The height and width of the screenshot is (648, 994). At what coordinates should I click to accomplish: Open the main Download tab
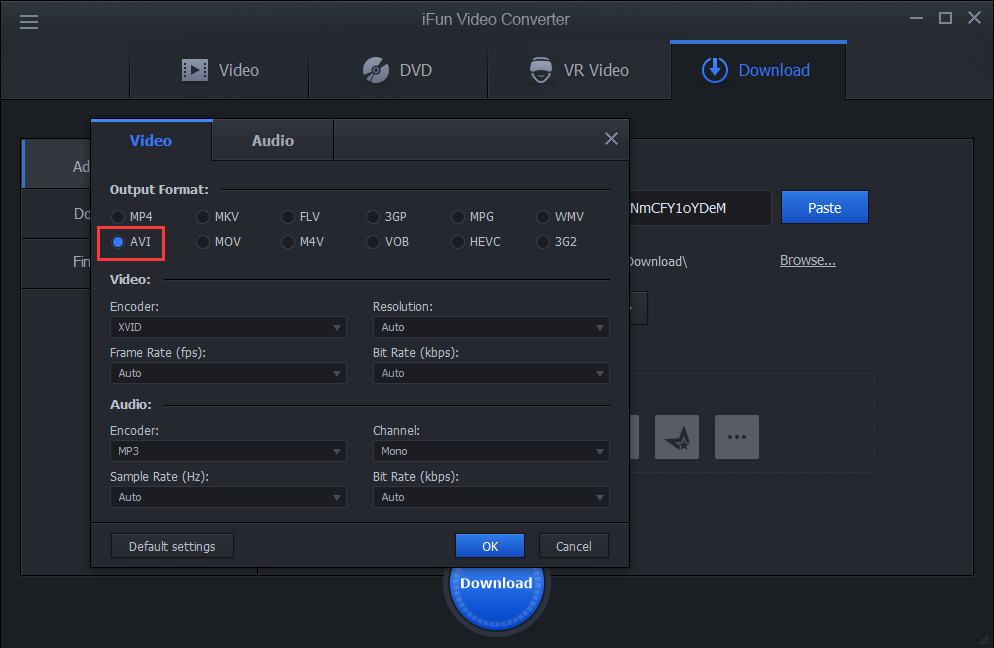tap(758, 70)
